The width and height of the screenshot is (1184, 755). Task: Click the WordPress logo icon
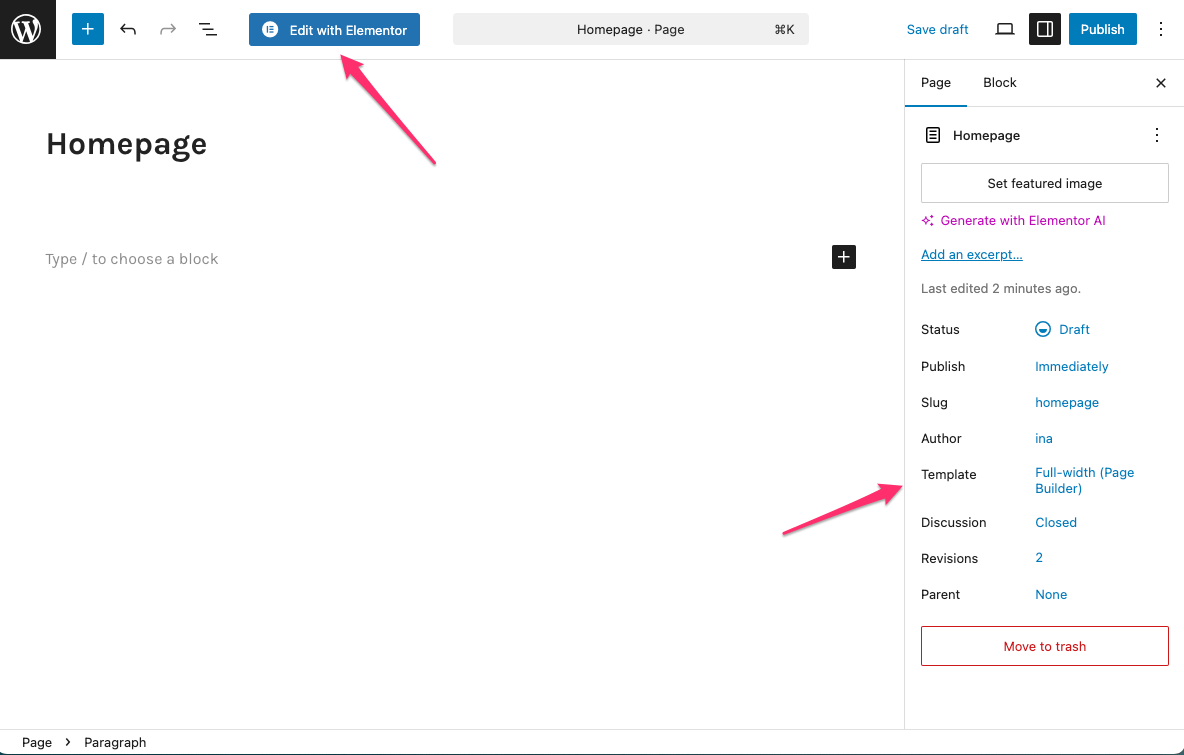[26, 30]
